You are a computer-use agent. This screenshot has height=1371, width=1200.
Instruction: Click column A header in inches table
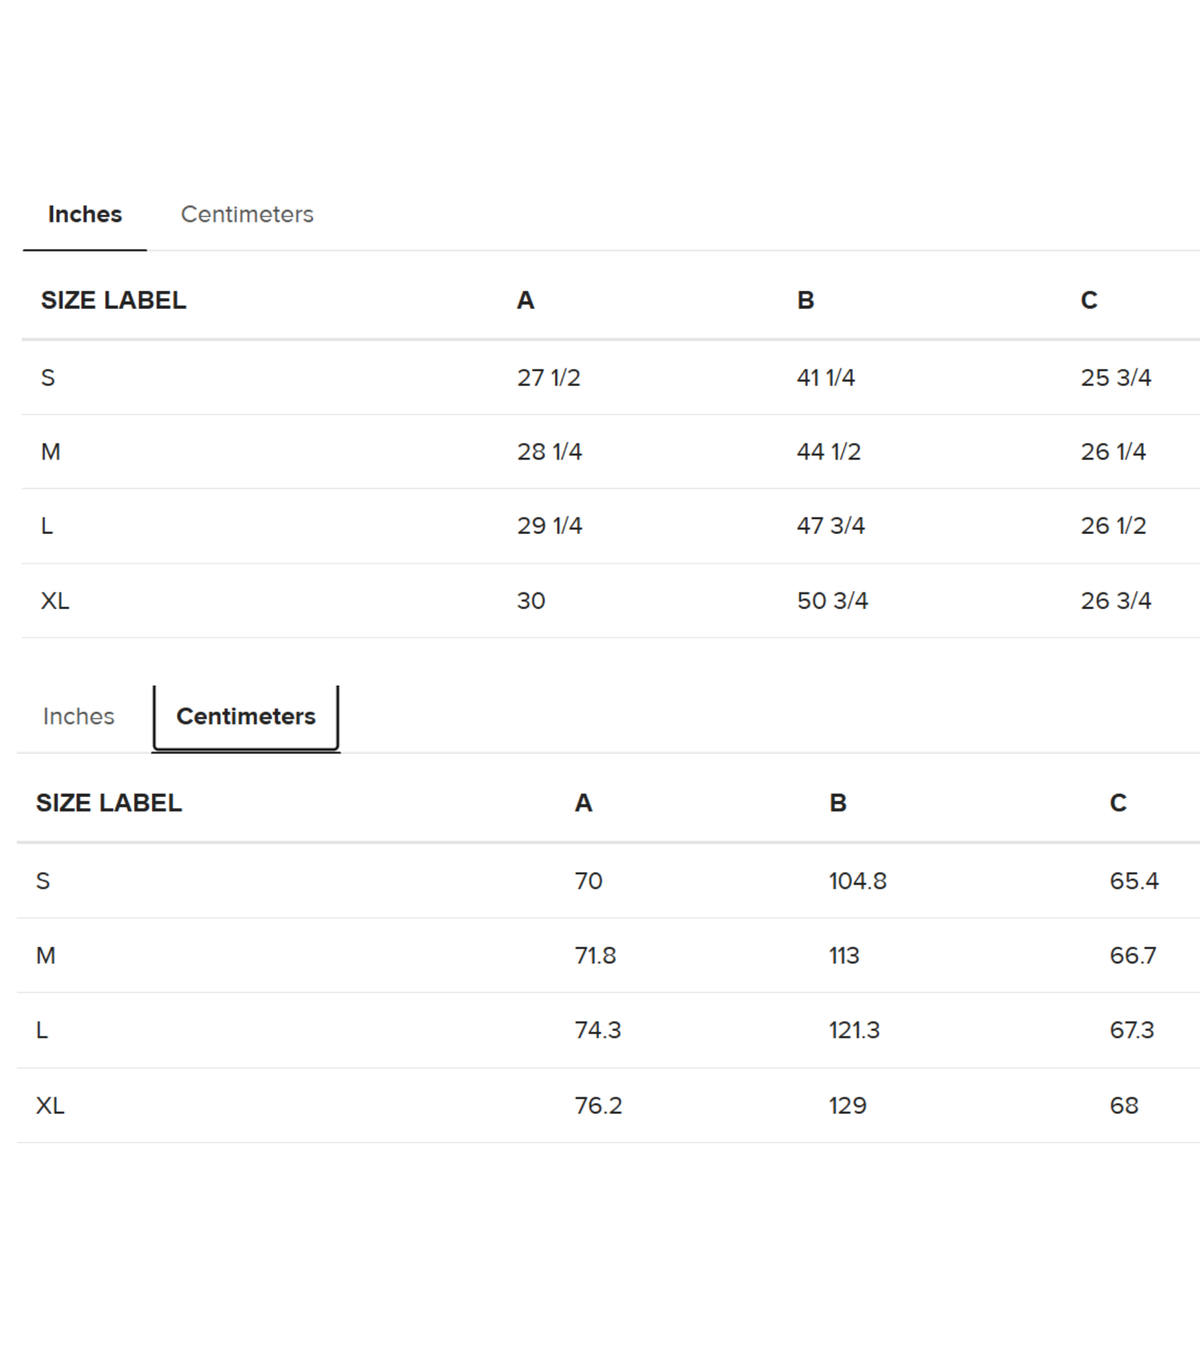point(525,300)
